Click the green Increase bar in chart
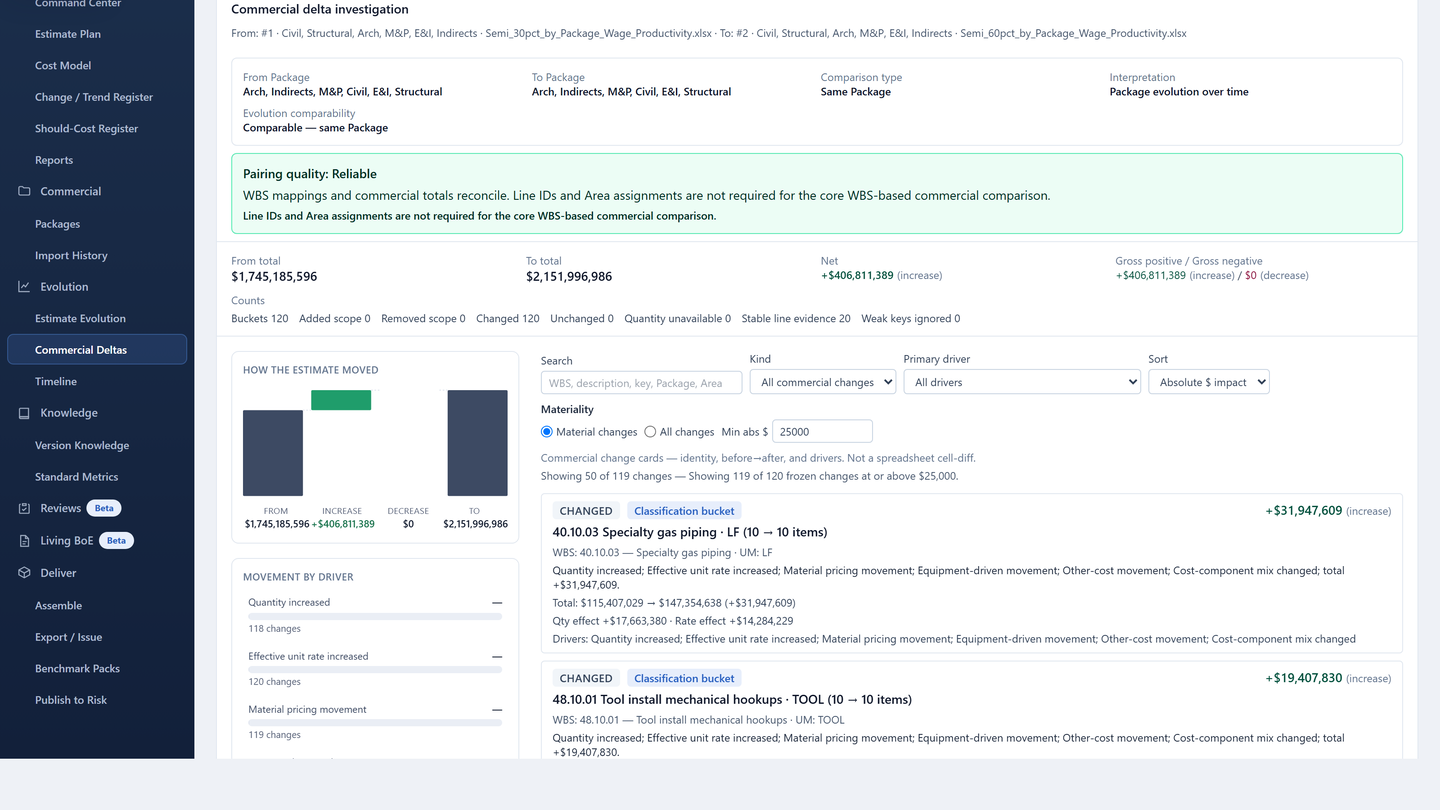 pyautogui.click(x=341, y=400)
